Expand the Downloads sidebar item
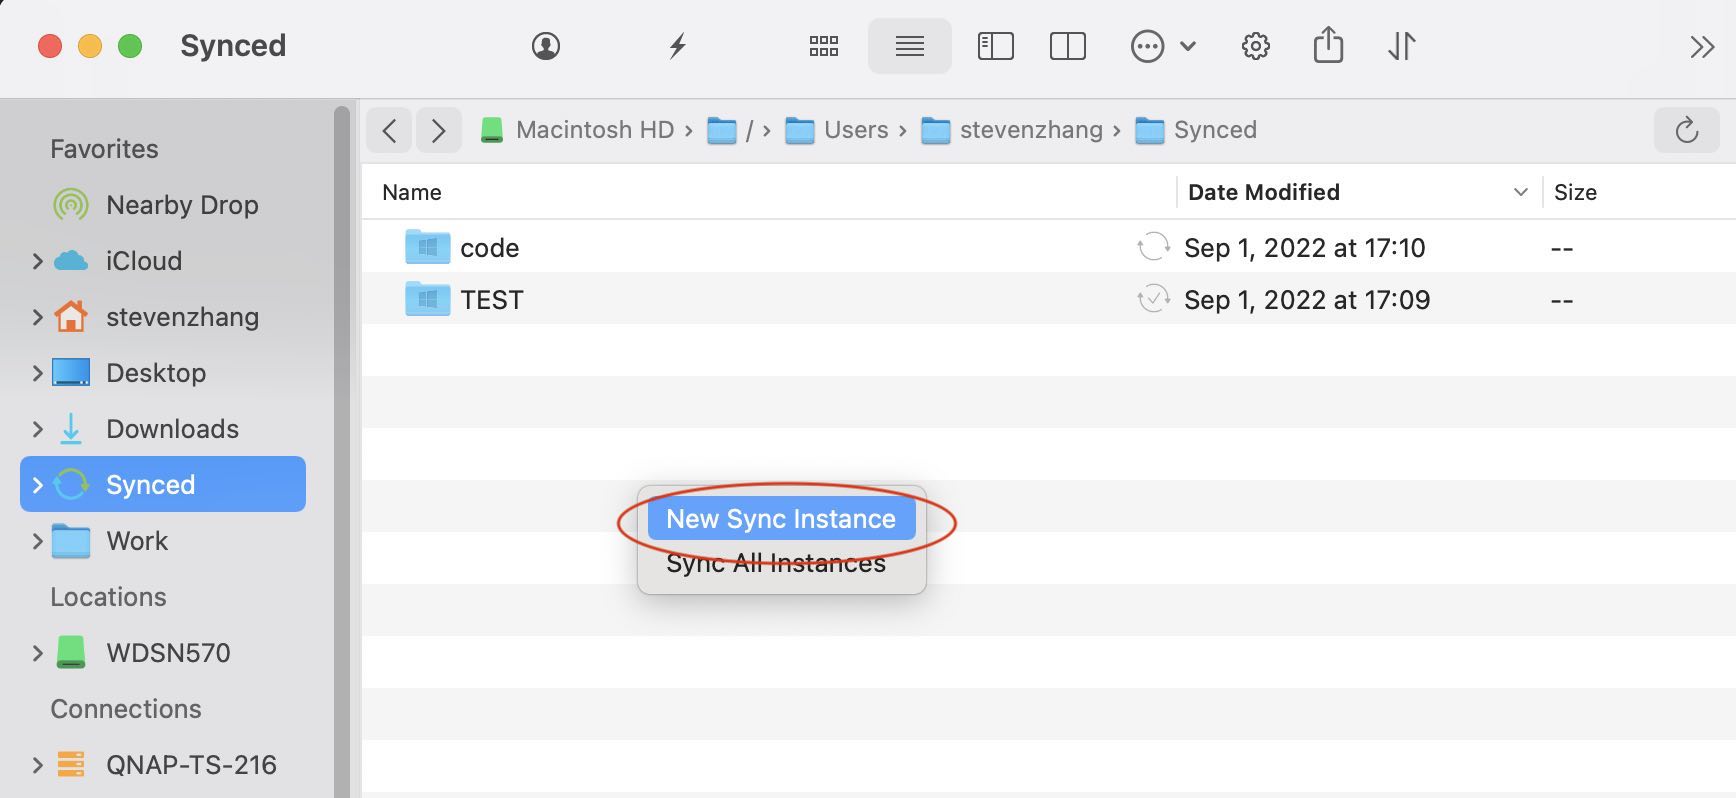This screenshot has width=1736, height=798. pos(38,429)
